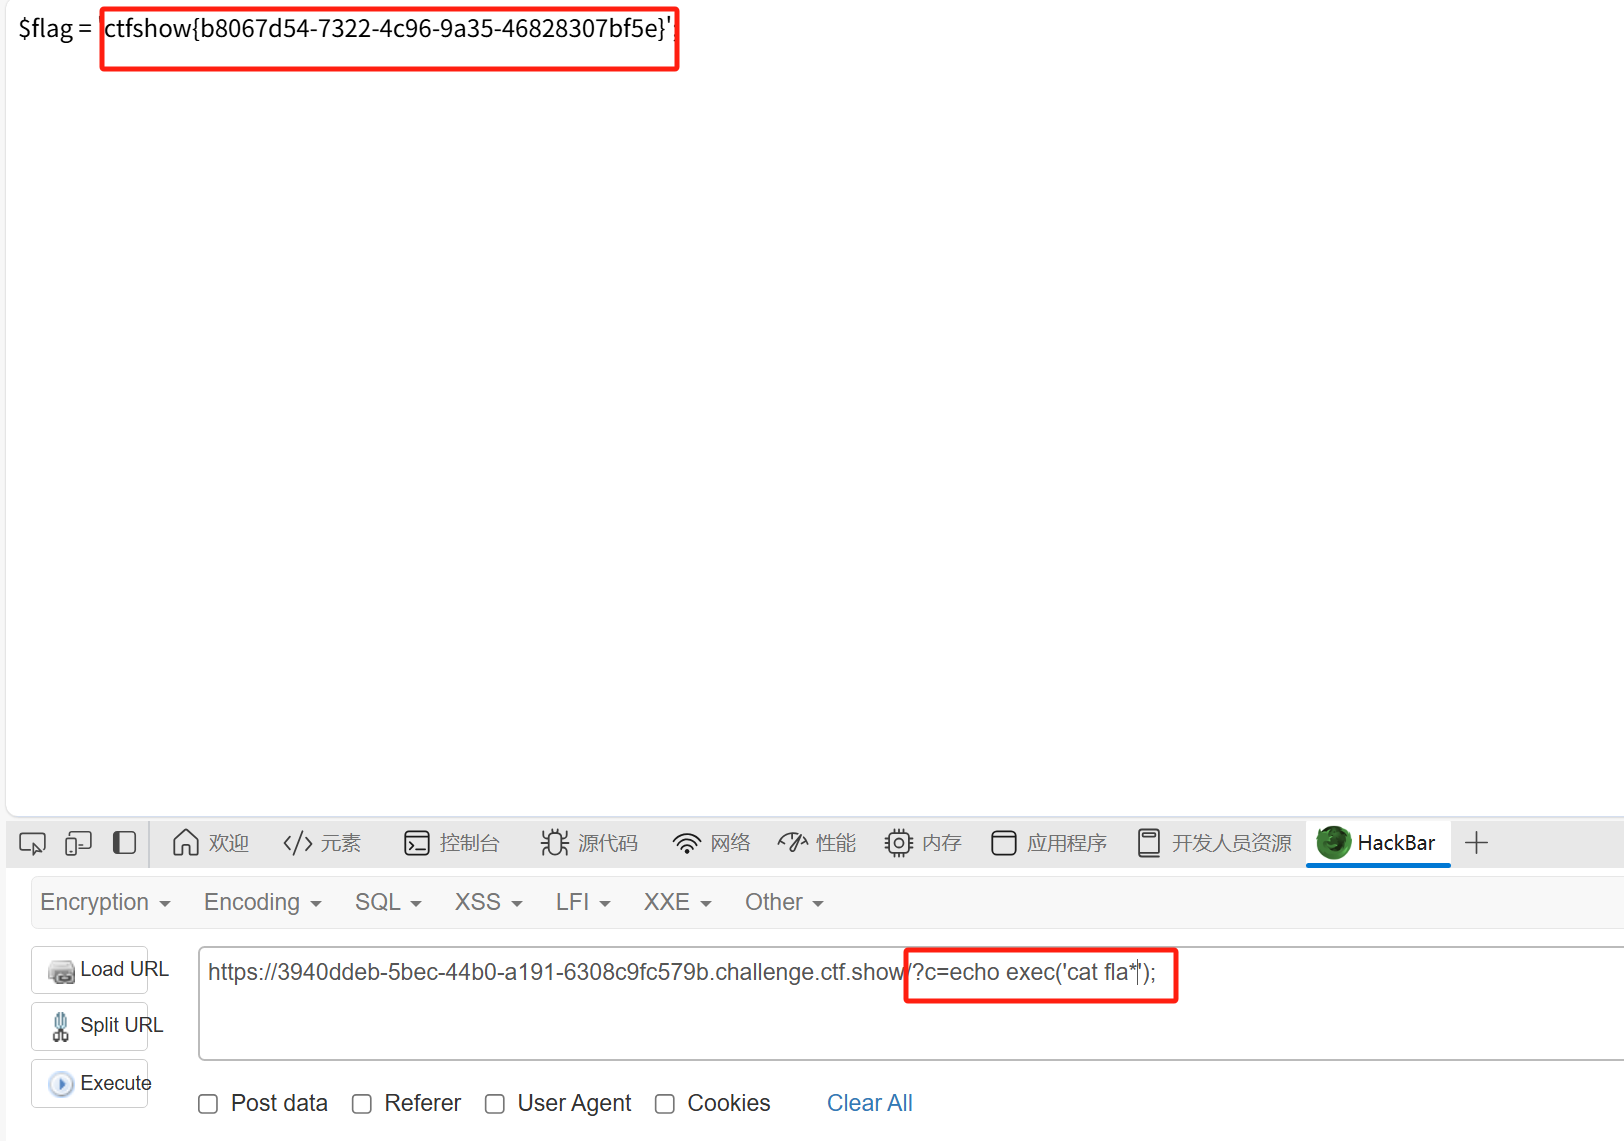Enable the Post data checkbox
Screen dimensions: 1624x1141
[208, 1104]
